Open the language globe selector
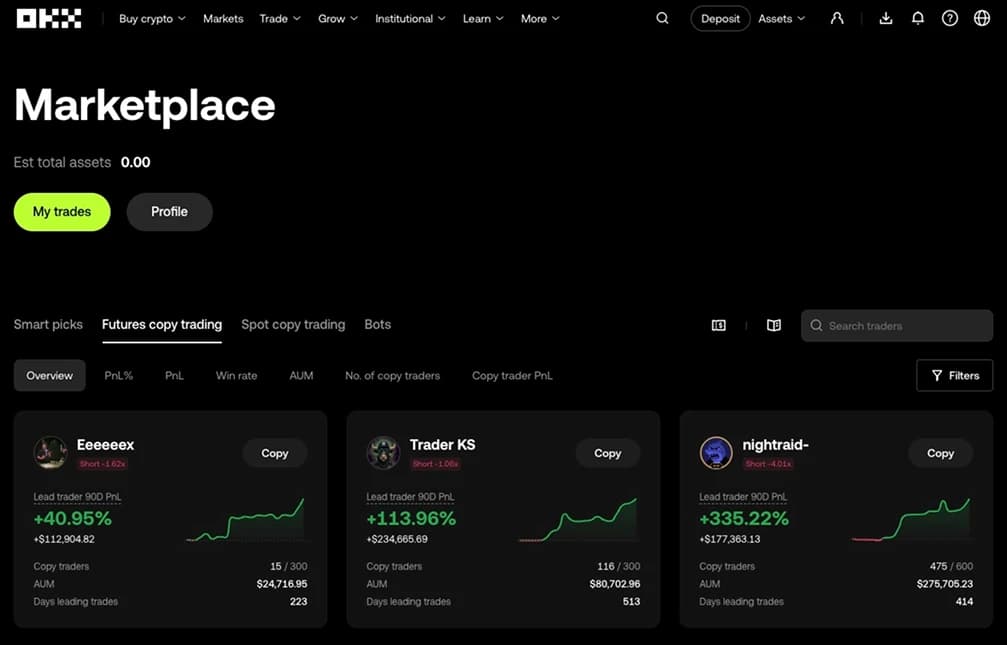The image size is (1007, 645). pos(981,18)
